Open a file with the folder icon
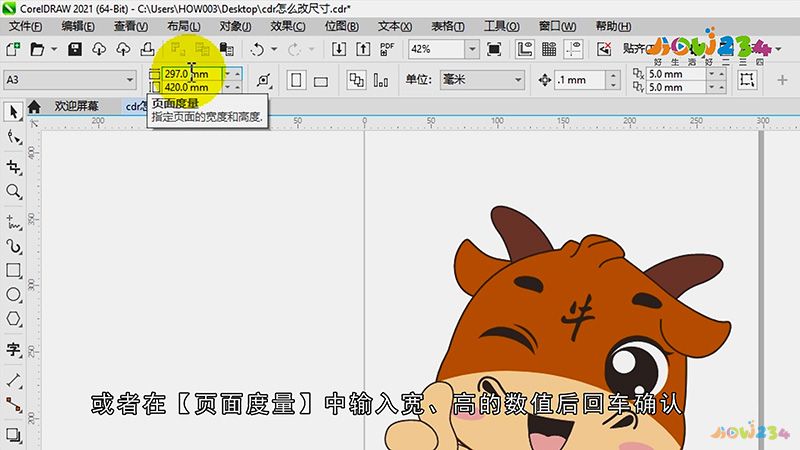The height and width of the screenshot is (450, 800). point(37,49)
